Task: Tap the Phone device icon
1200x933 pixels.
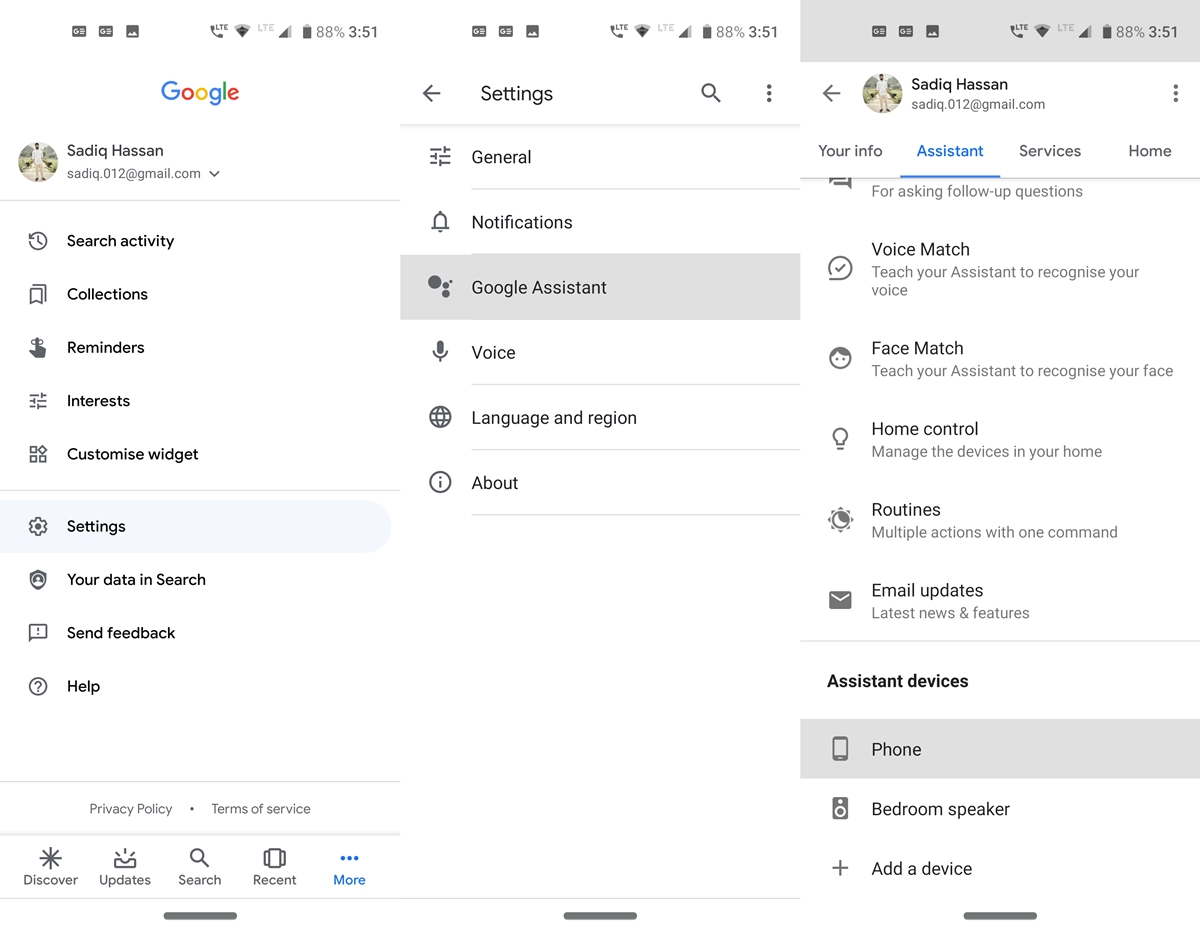Action: pyautogui.click(x=840, y=749)
